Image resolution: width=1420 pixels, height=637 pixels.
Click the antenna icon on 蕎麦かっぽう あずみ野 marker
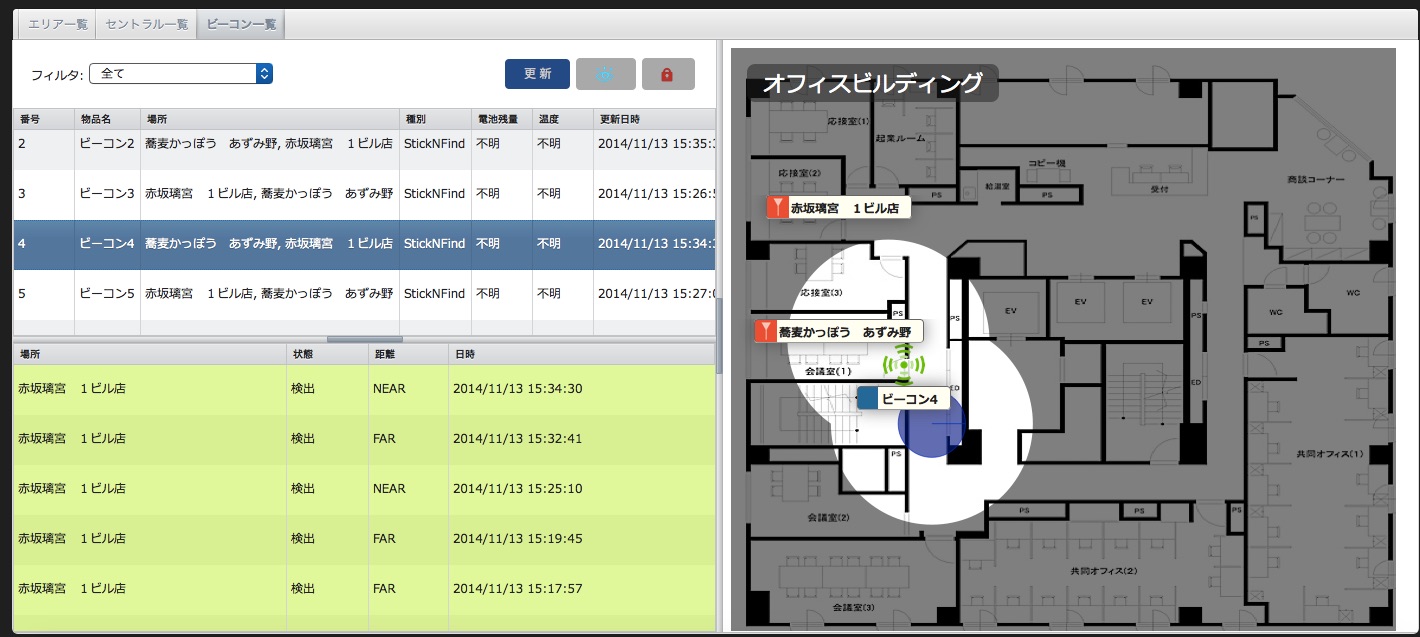[766, 331]
